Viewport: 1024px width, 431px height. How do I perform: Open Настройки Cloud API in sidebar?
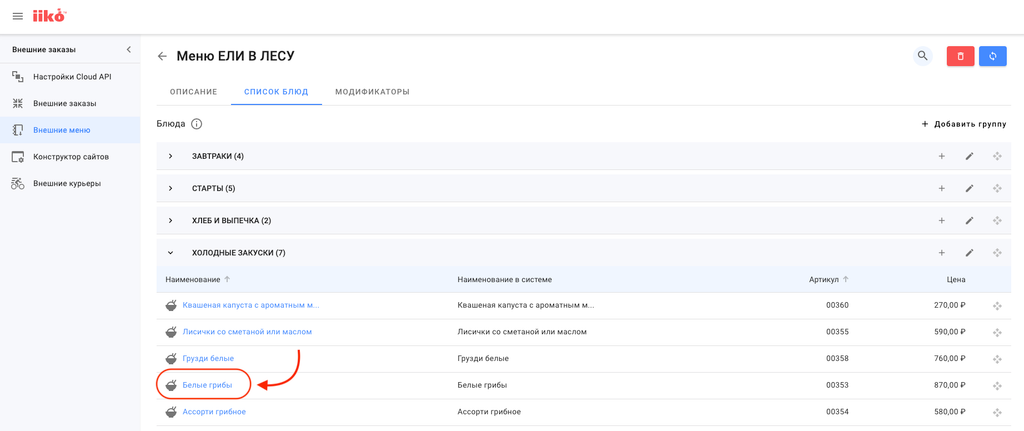[72, 77]
